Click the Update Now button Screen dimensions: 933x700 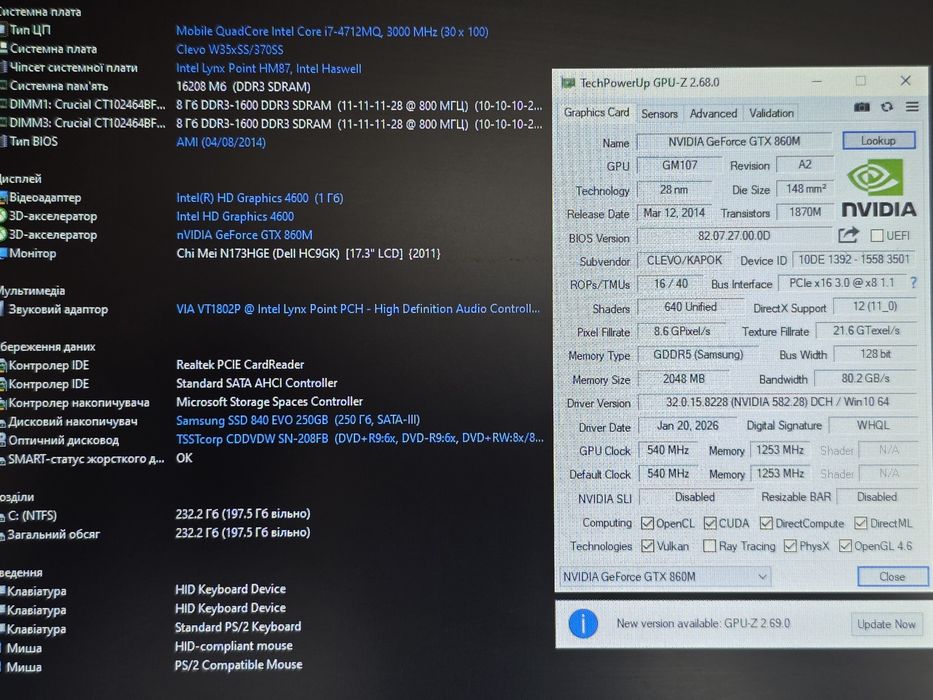pos(886,624)
